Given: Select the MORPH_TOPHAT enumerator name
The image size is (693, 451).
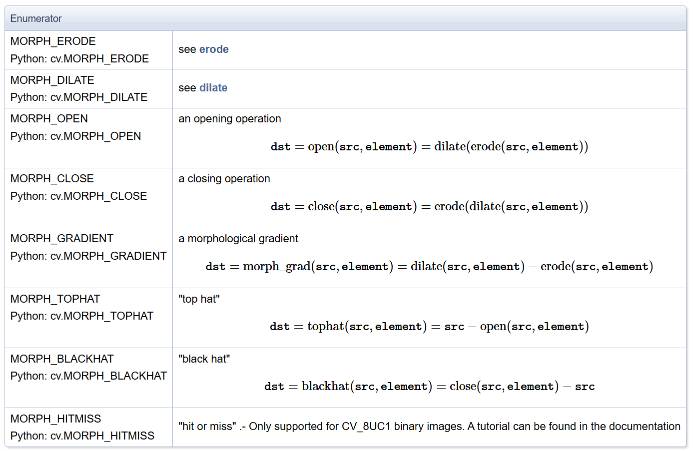Looking at the screenshot, I should [x=56, y=299].
